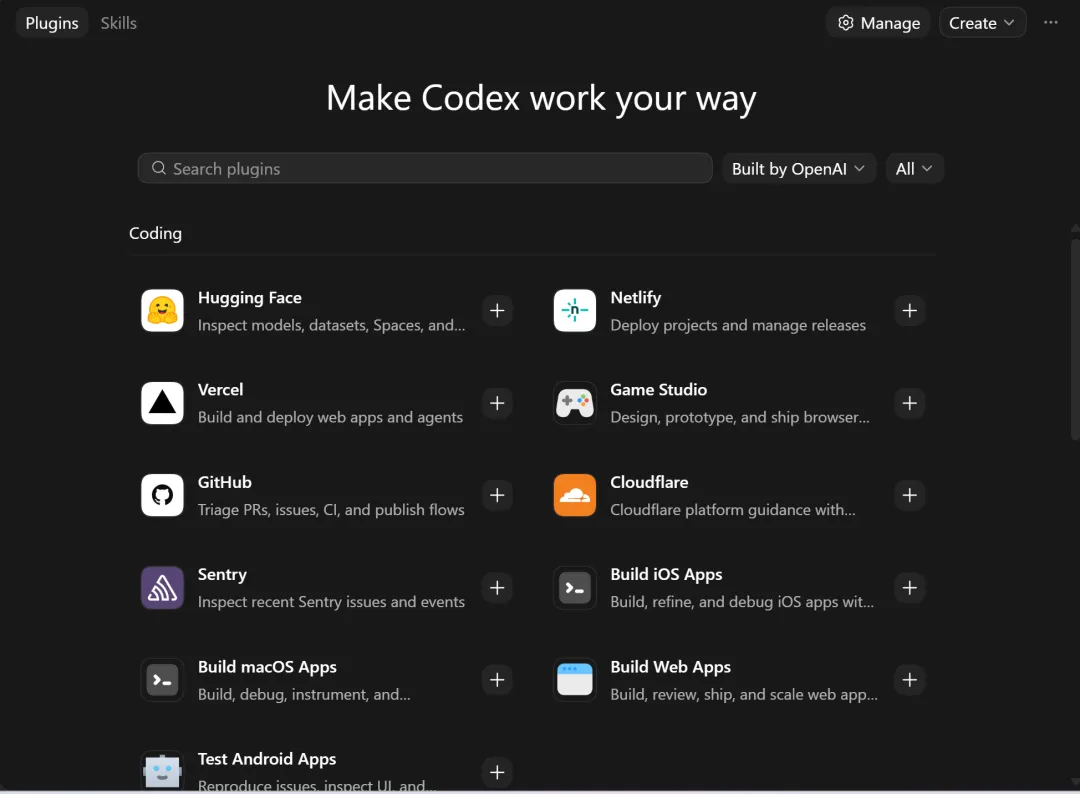Viewport: 1080px width, 794px height.
Task: Open the Vercel plugin title
Action: (x=220, y=390)
